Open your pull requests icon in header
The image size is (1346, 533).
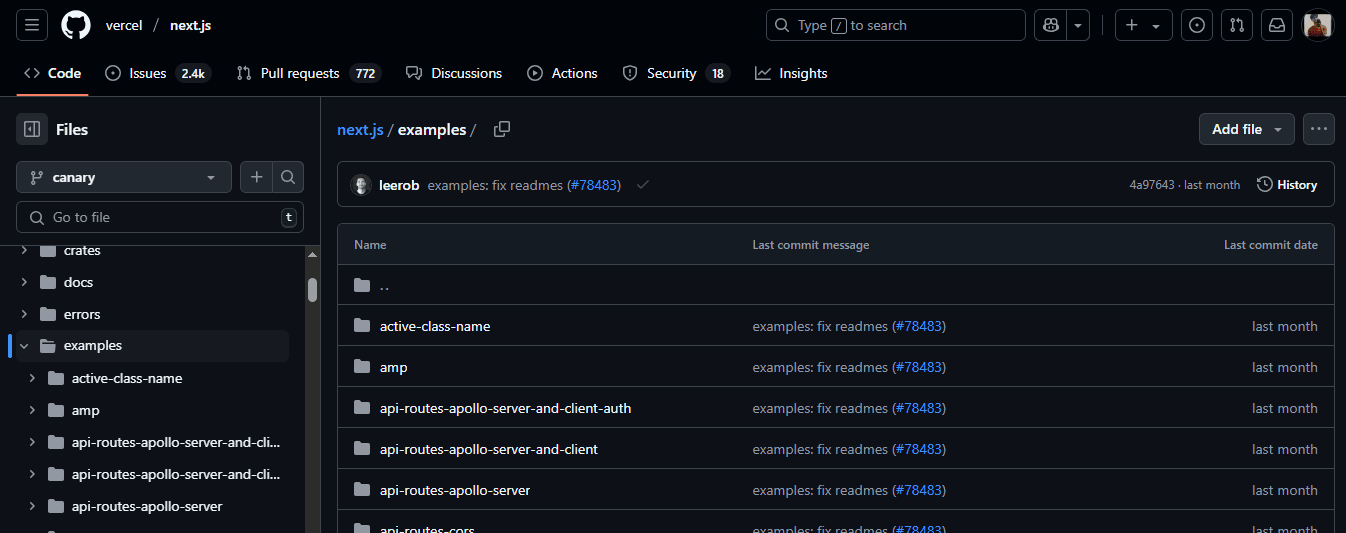(x=1237, y=25)
